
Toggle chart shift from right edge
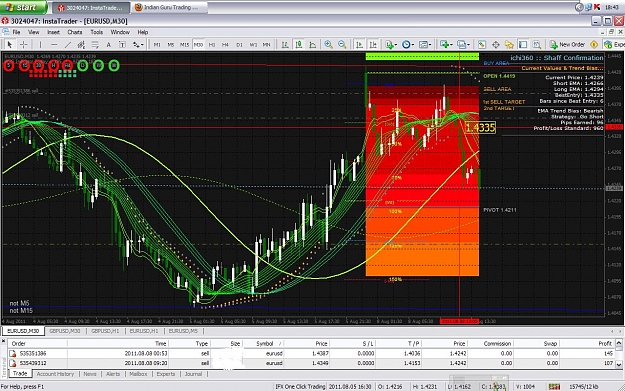[373, 45]
